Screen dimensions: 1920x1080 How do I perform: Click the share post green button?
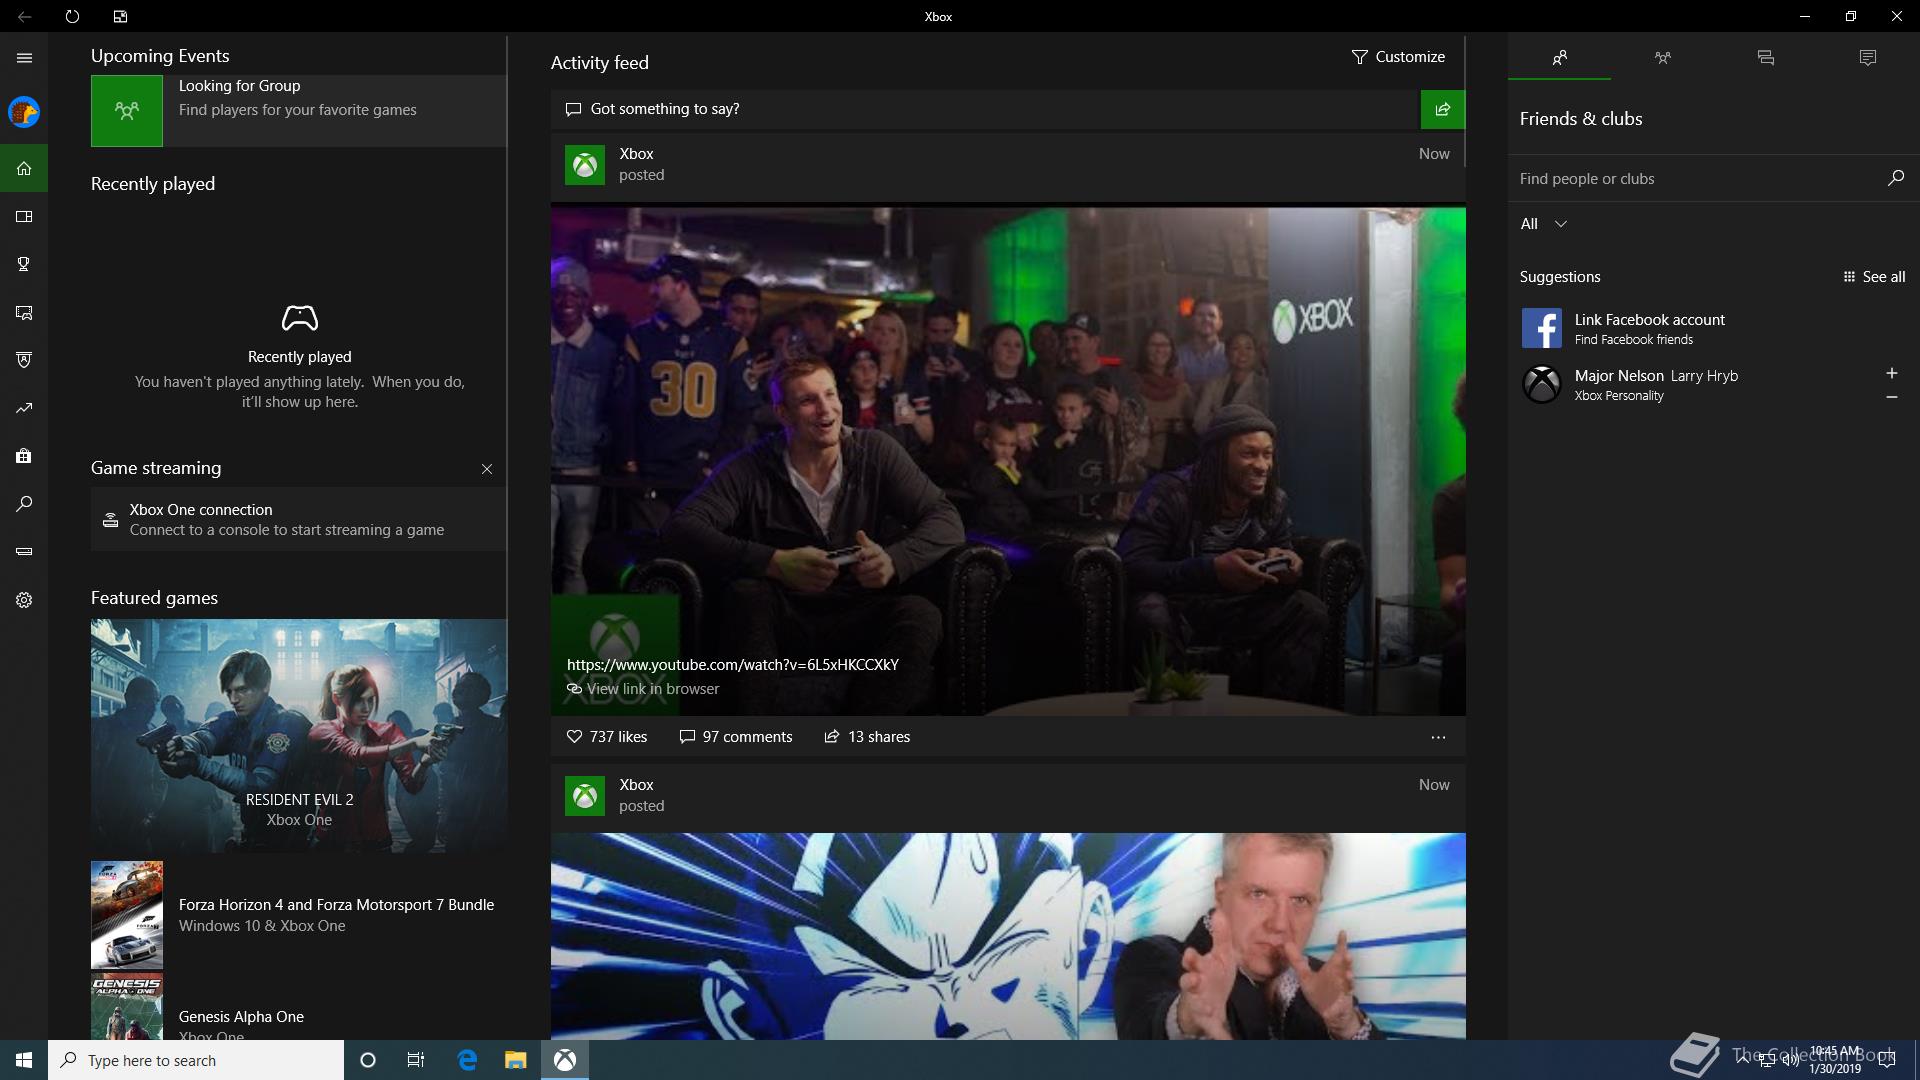[x=1442, y=109]
